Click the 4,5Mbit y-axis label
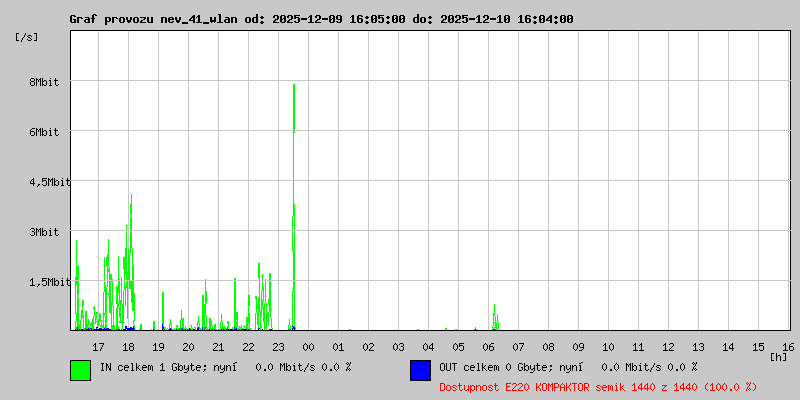The width and height of the screenshot is (800, 400). [50, 182]
